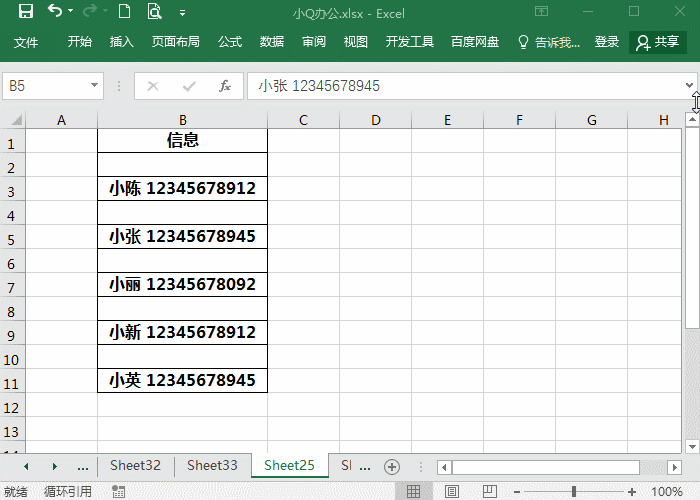Select cell 小陈 12345678912
Screen dimensions: 700x500
(x=183, y=188)
